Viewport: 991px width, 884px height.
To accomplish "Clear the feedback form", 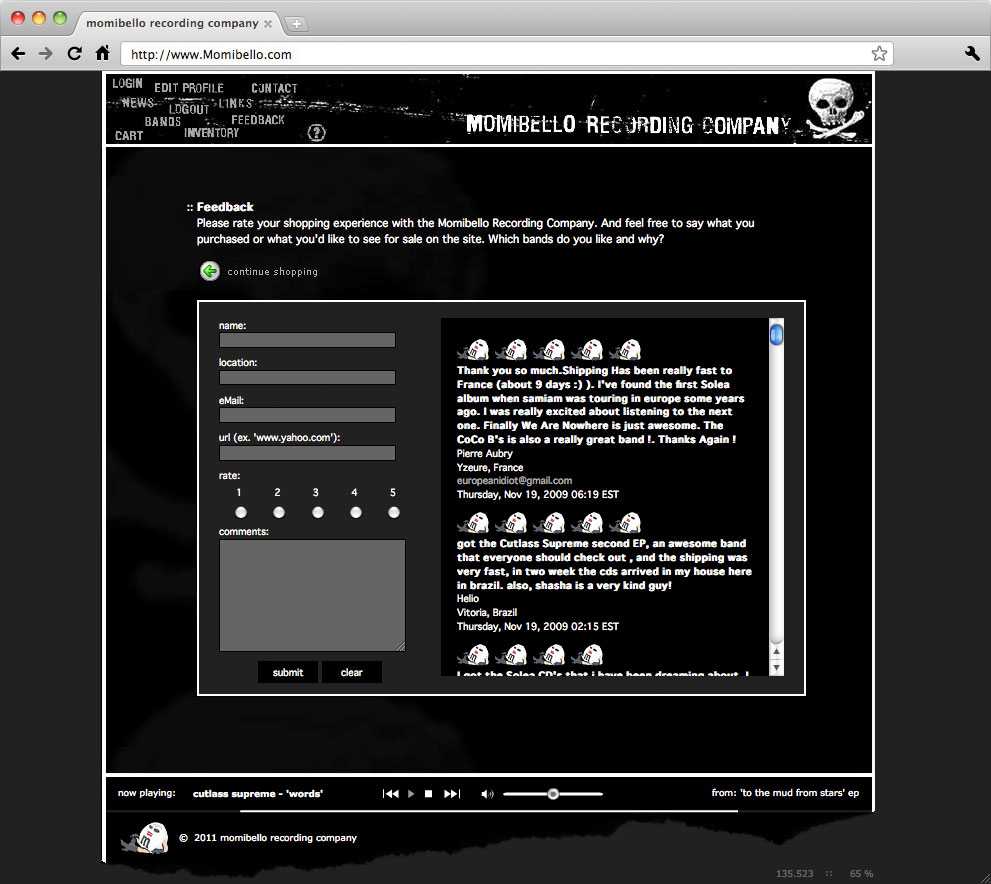I will tap(351, 672).
